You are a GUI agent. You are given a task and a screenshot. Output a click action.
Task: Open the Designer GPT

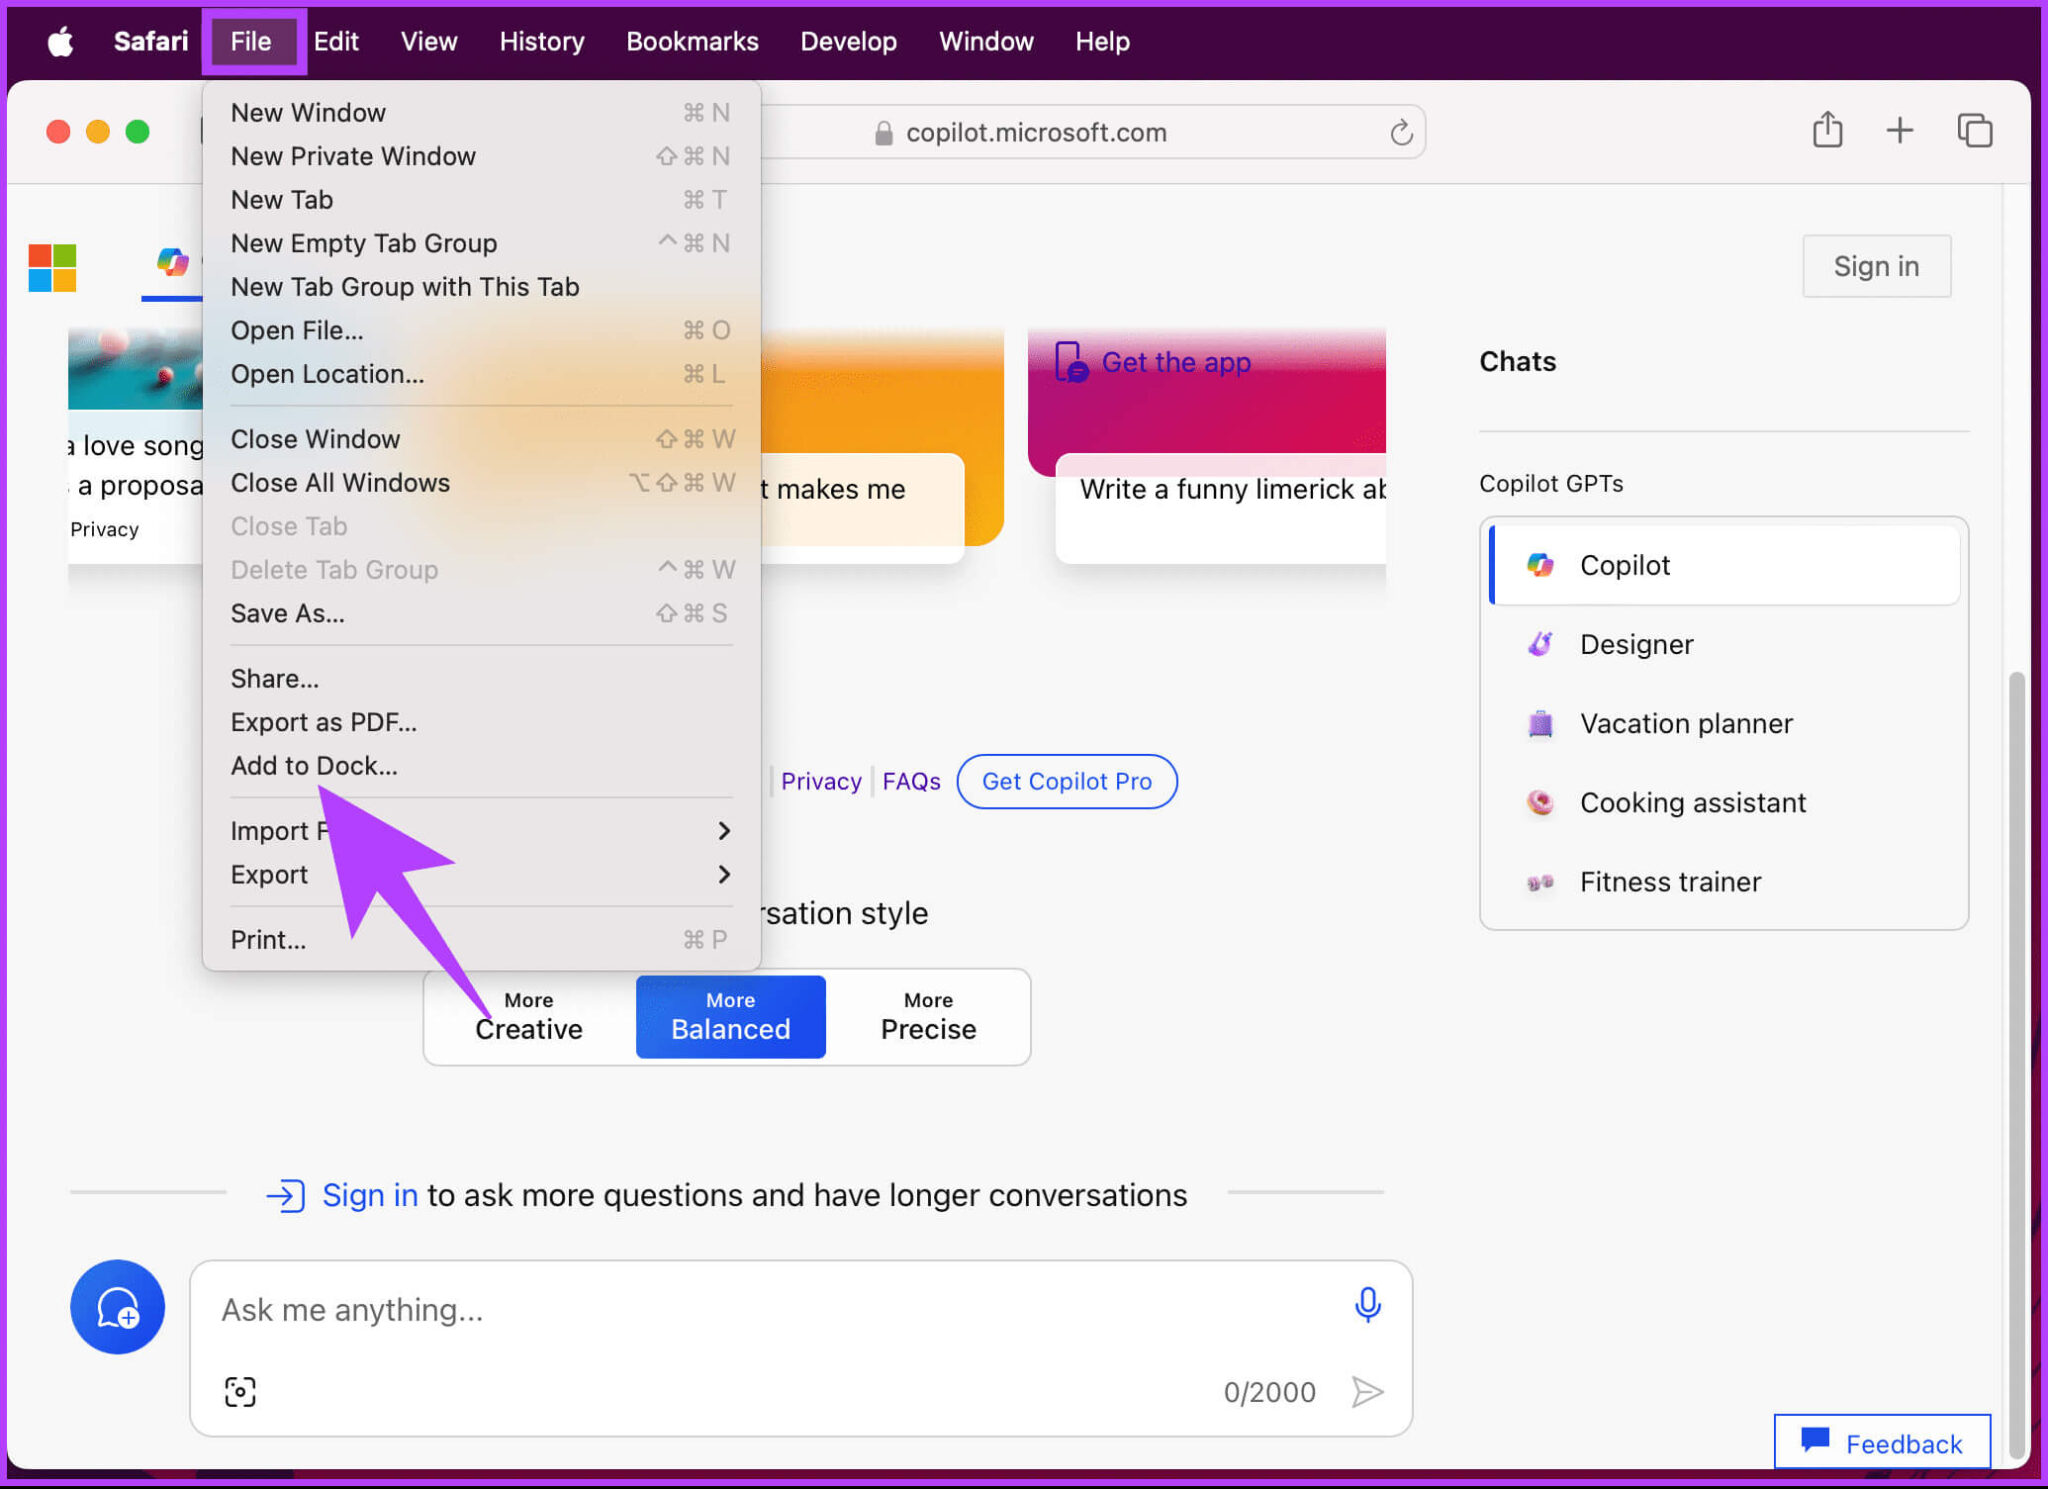pyautogui.click(x=1724, y=644)
